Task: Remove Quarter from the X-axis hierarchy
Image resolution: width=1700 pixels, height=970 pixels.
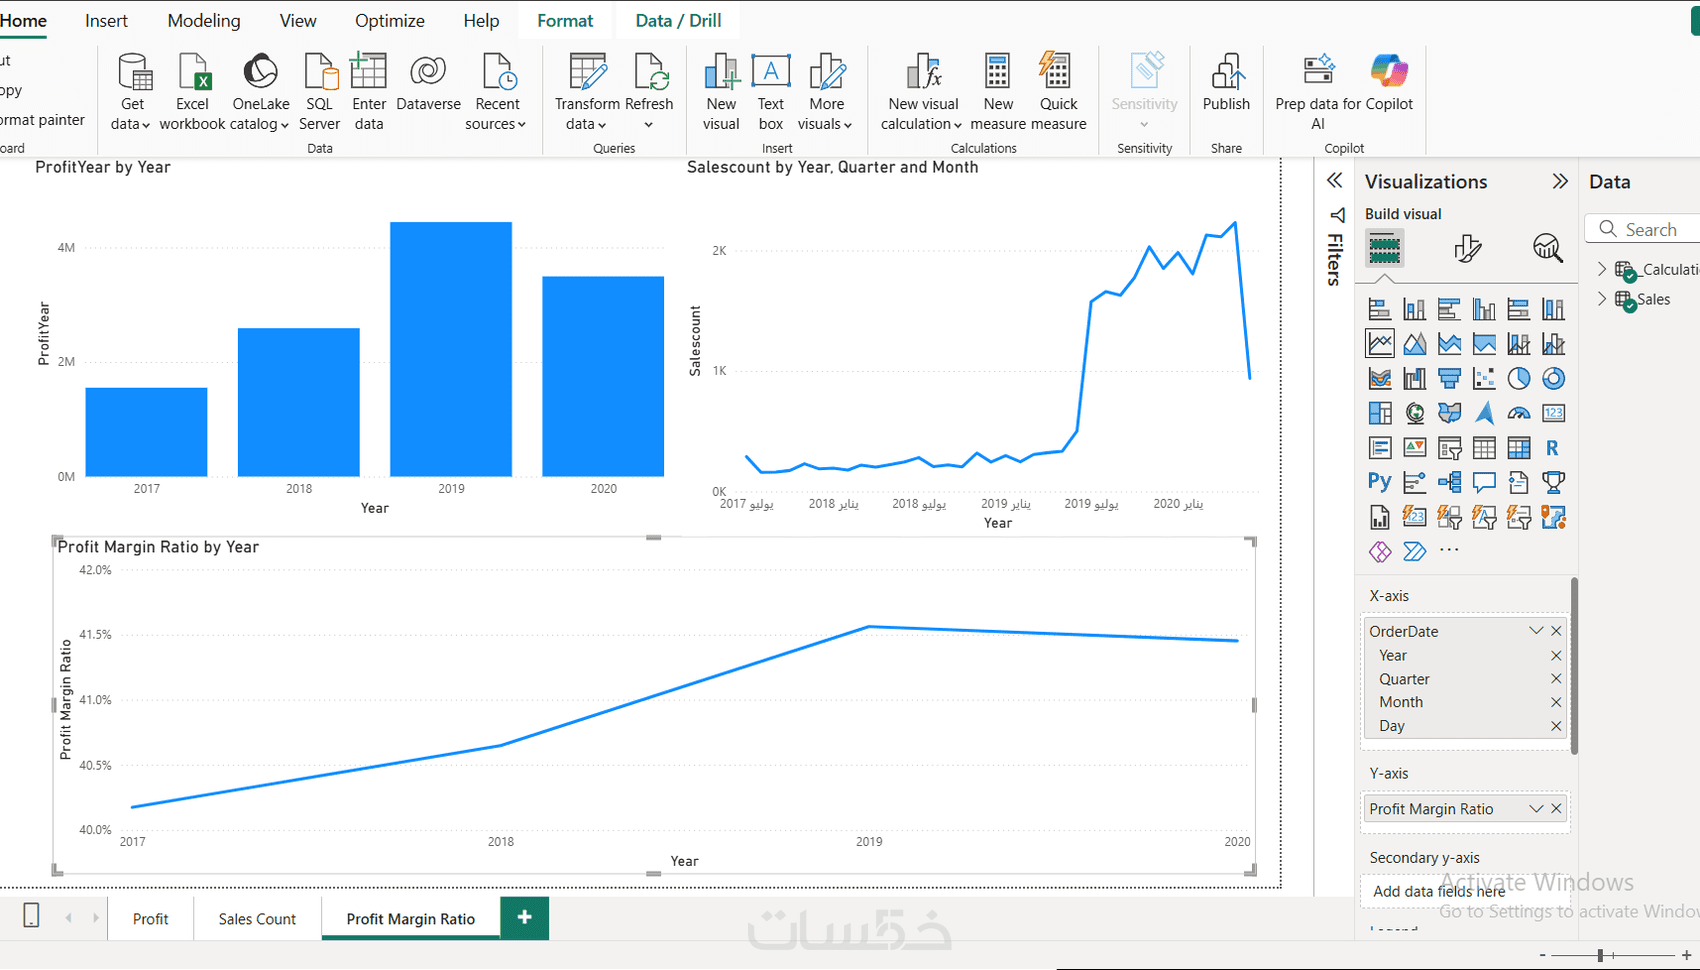Action: (x=1556, y=679)
